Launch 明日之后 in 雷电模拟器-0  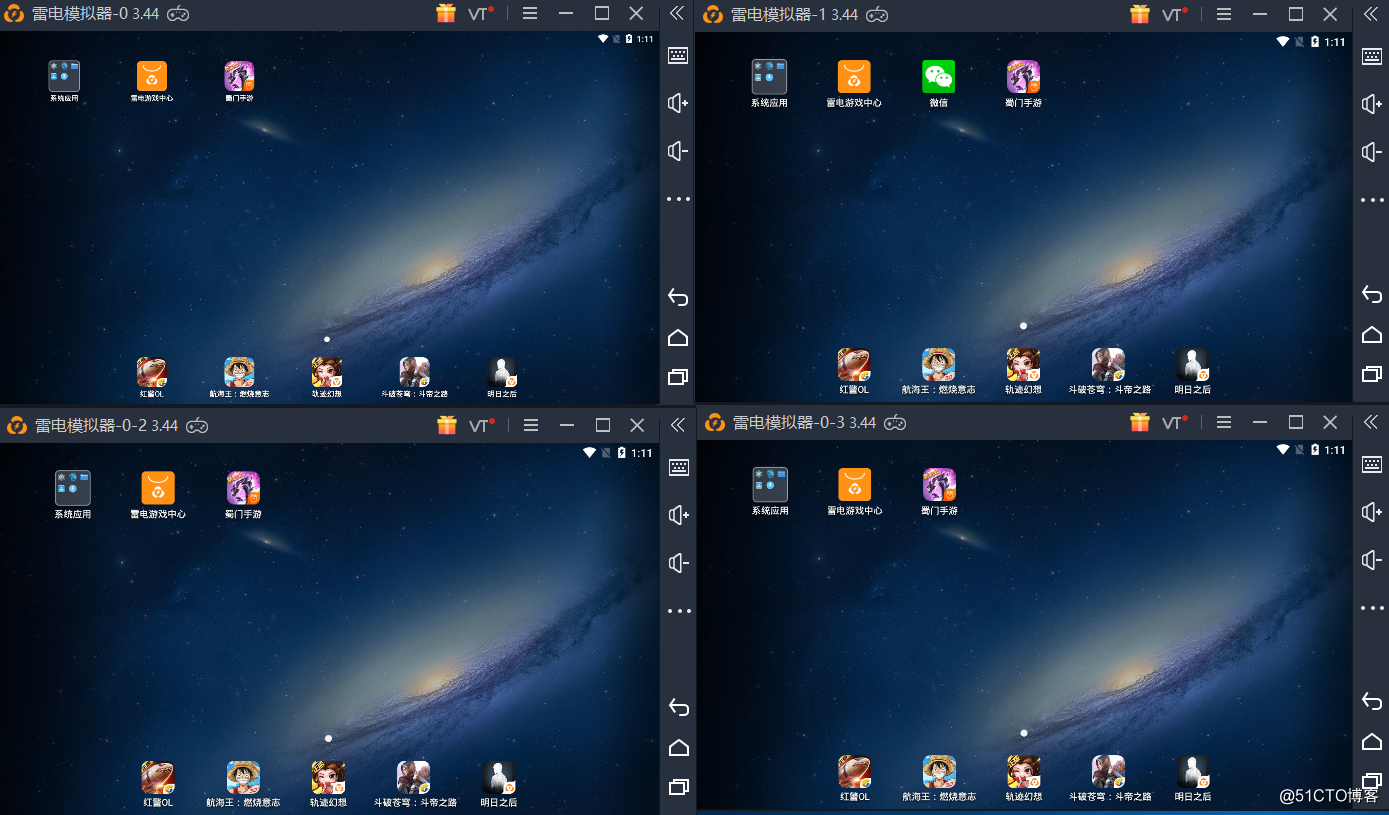tap(502, 372)
